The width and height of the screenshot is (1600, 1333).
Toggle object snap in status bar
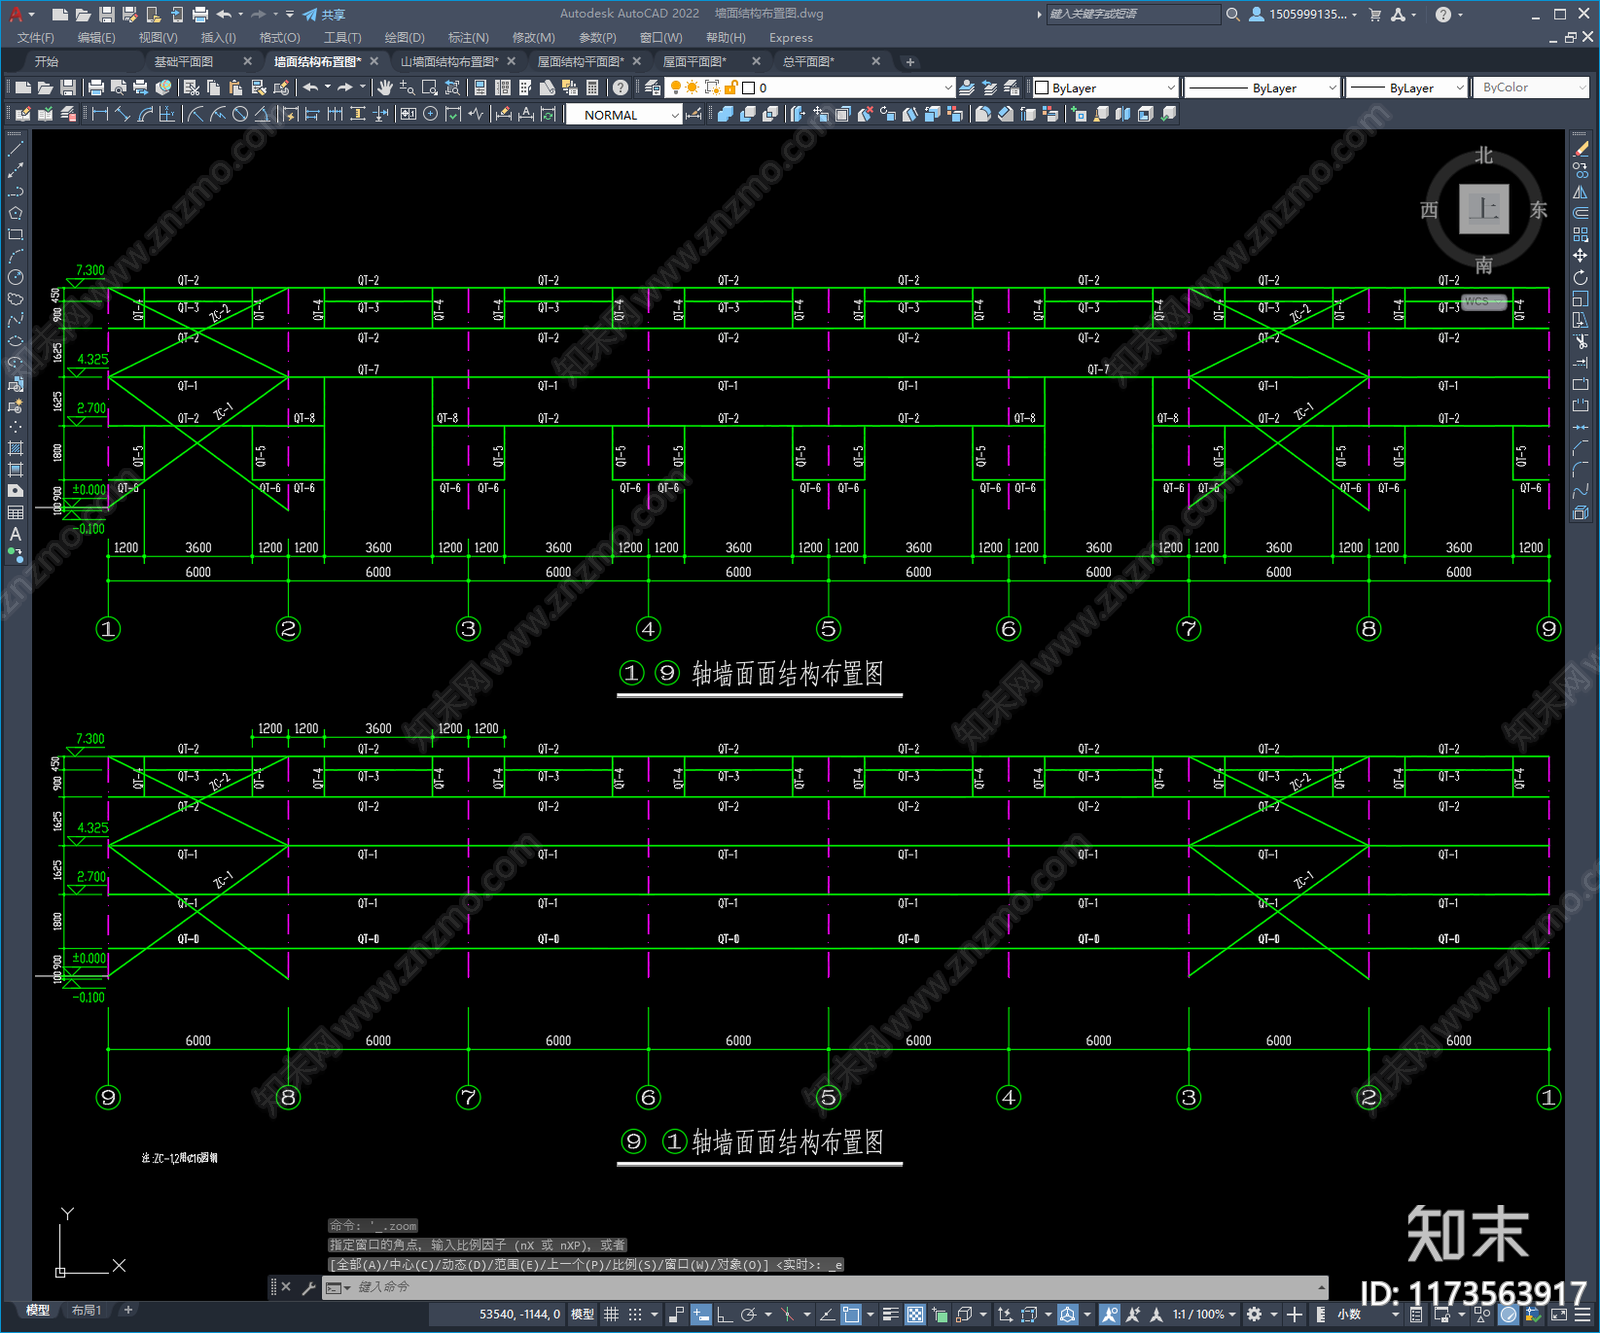pyautogui.click(x=851, y=1314)
